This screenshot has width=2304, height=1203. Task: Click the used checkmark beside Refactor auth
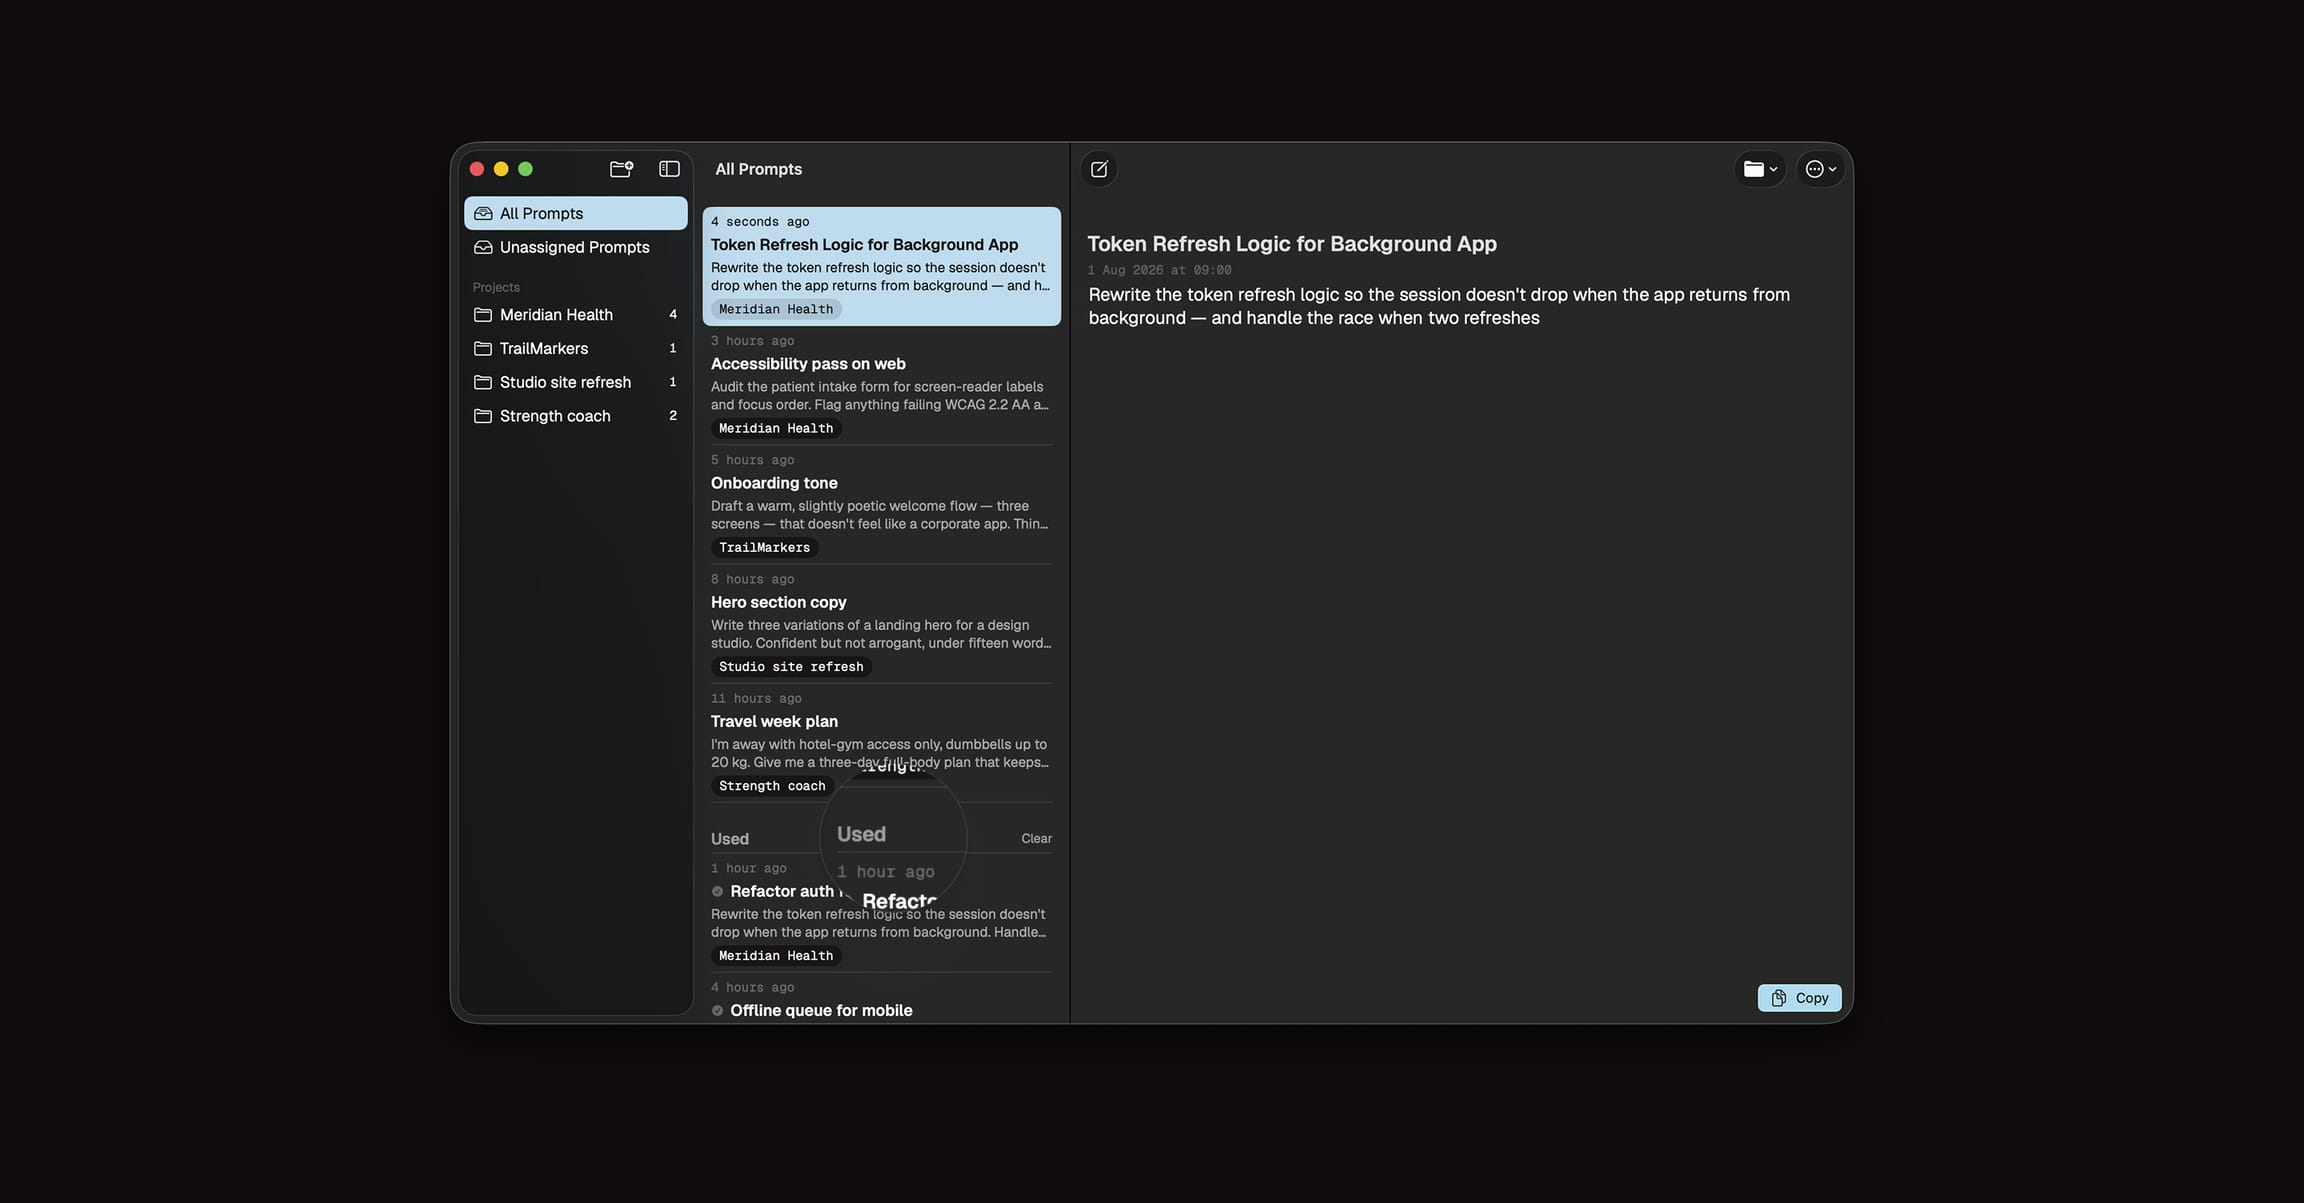pos(717,892)
